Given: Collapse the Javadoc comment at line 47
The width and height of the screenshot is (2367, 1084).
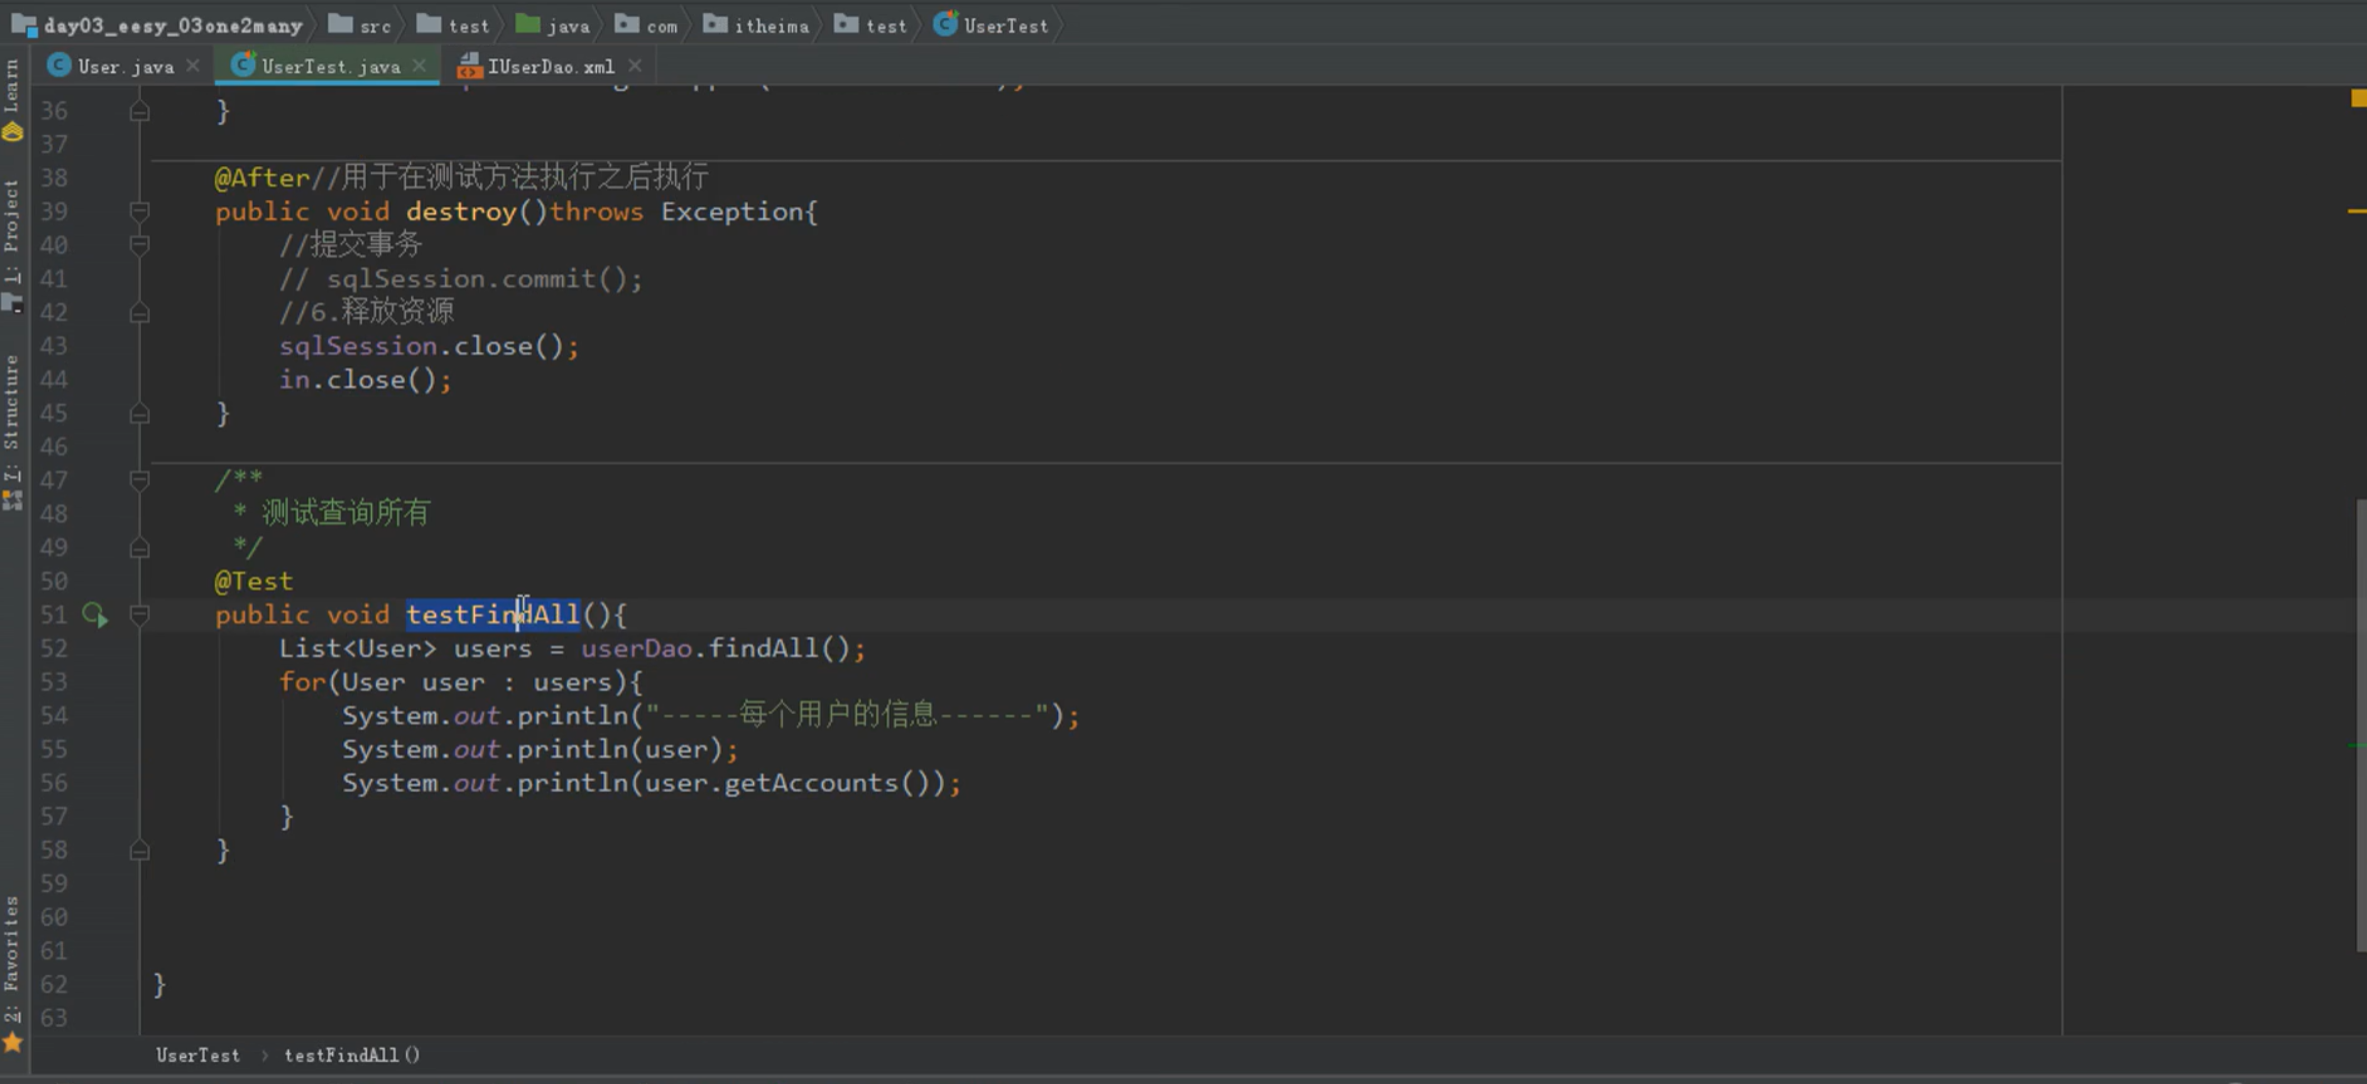Looking at the screenshot, I should tap(140, 480).
